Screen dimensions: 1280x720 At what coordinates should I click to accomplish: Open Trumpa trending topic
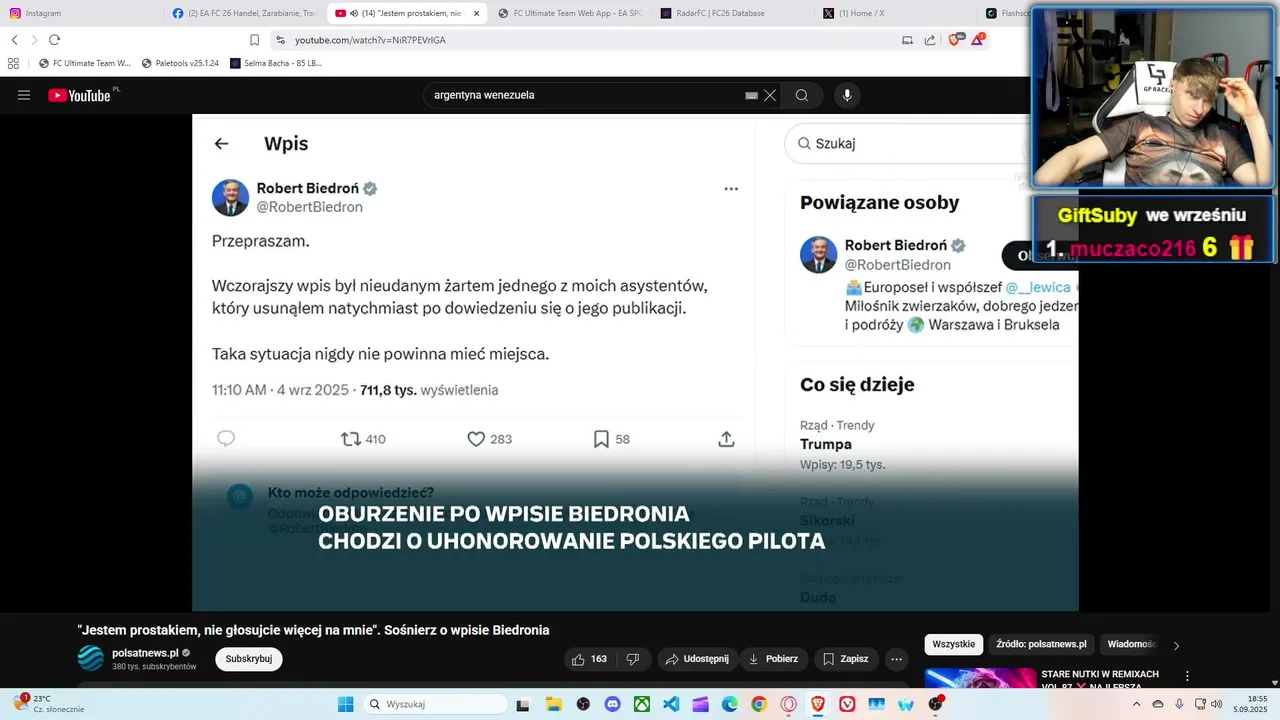(826, 444)
